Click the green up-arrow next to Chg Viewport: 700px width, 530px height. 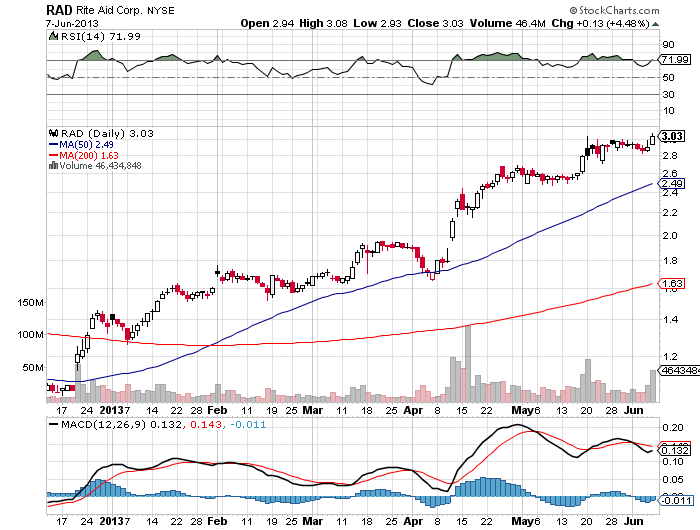[655, 24]
